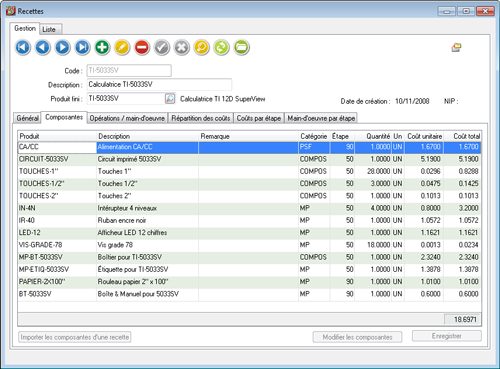Open search with magnifier icon
Screen dimensions: 500x369
[x=202, y=47]
